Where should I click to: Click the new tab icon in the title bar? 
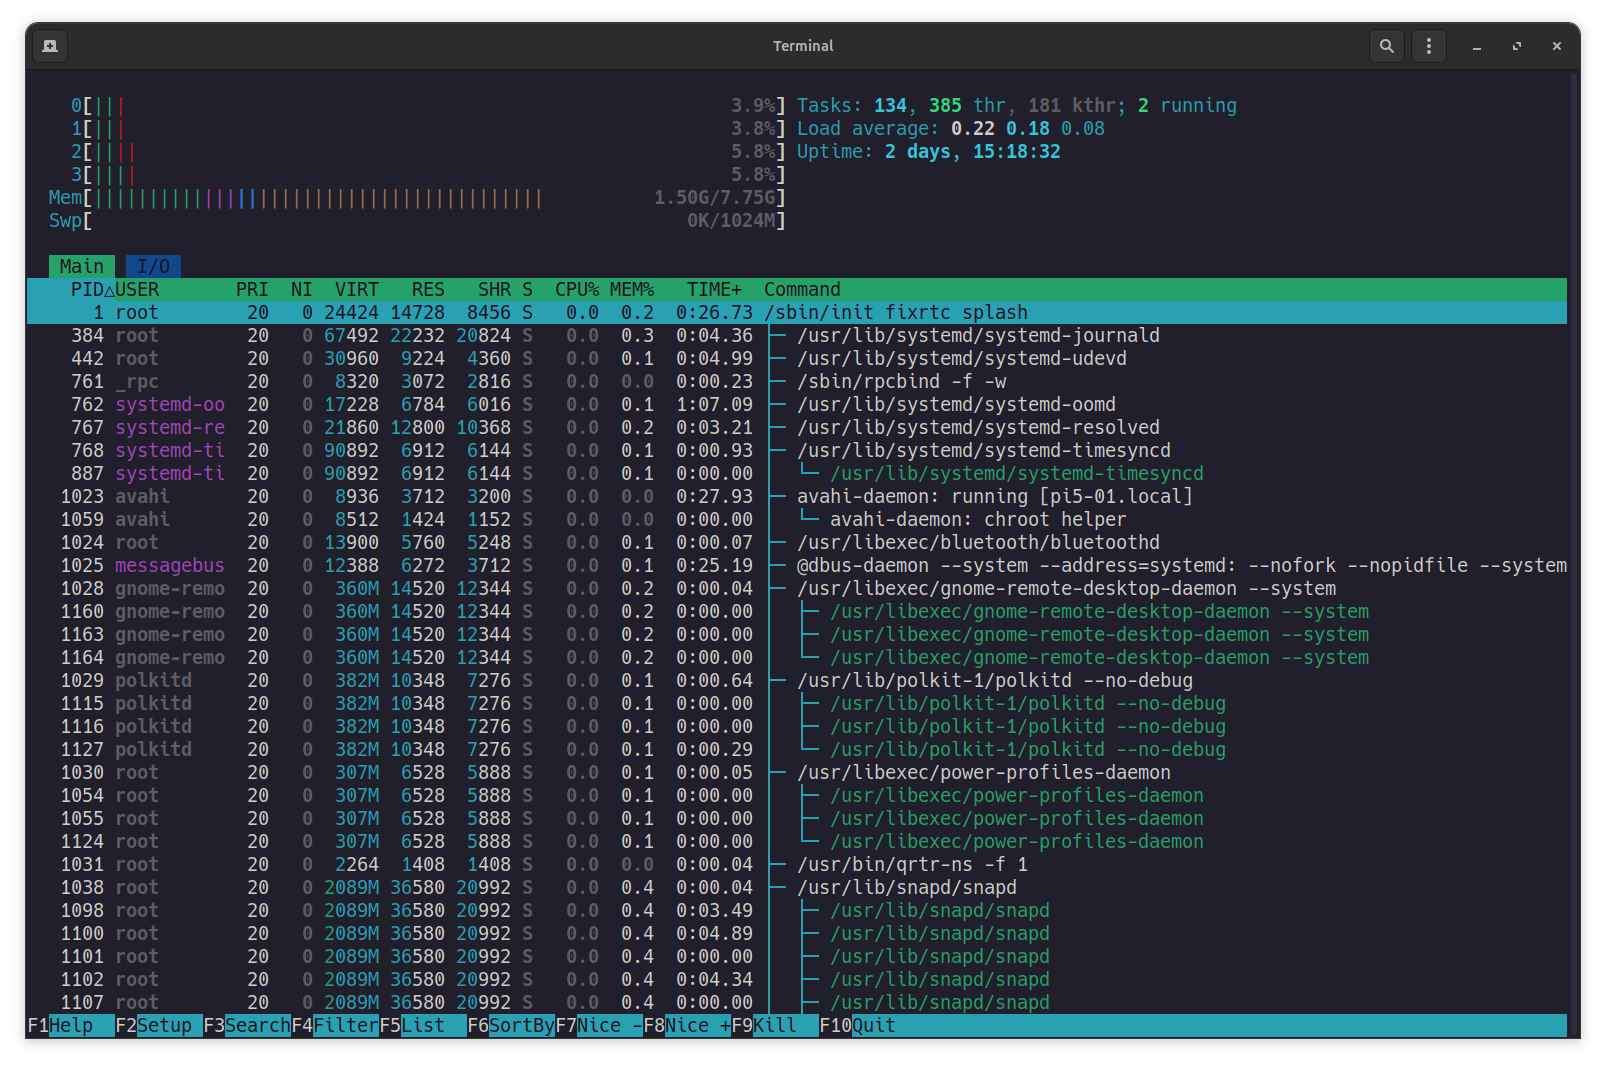pos(50,46)
